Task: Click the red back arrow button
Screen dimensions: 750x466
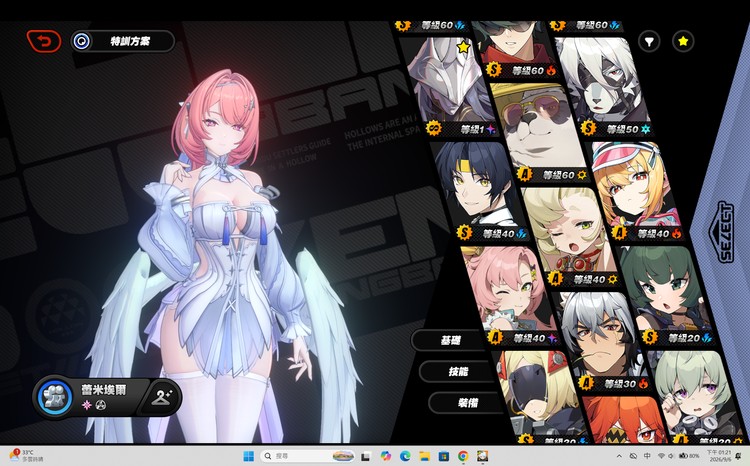Action: click(x=44, y=41)
